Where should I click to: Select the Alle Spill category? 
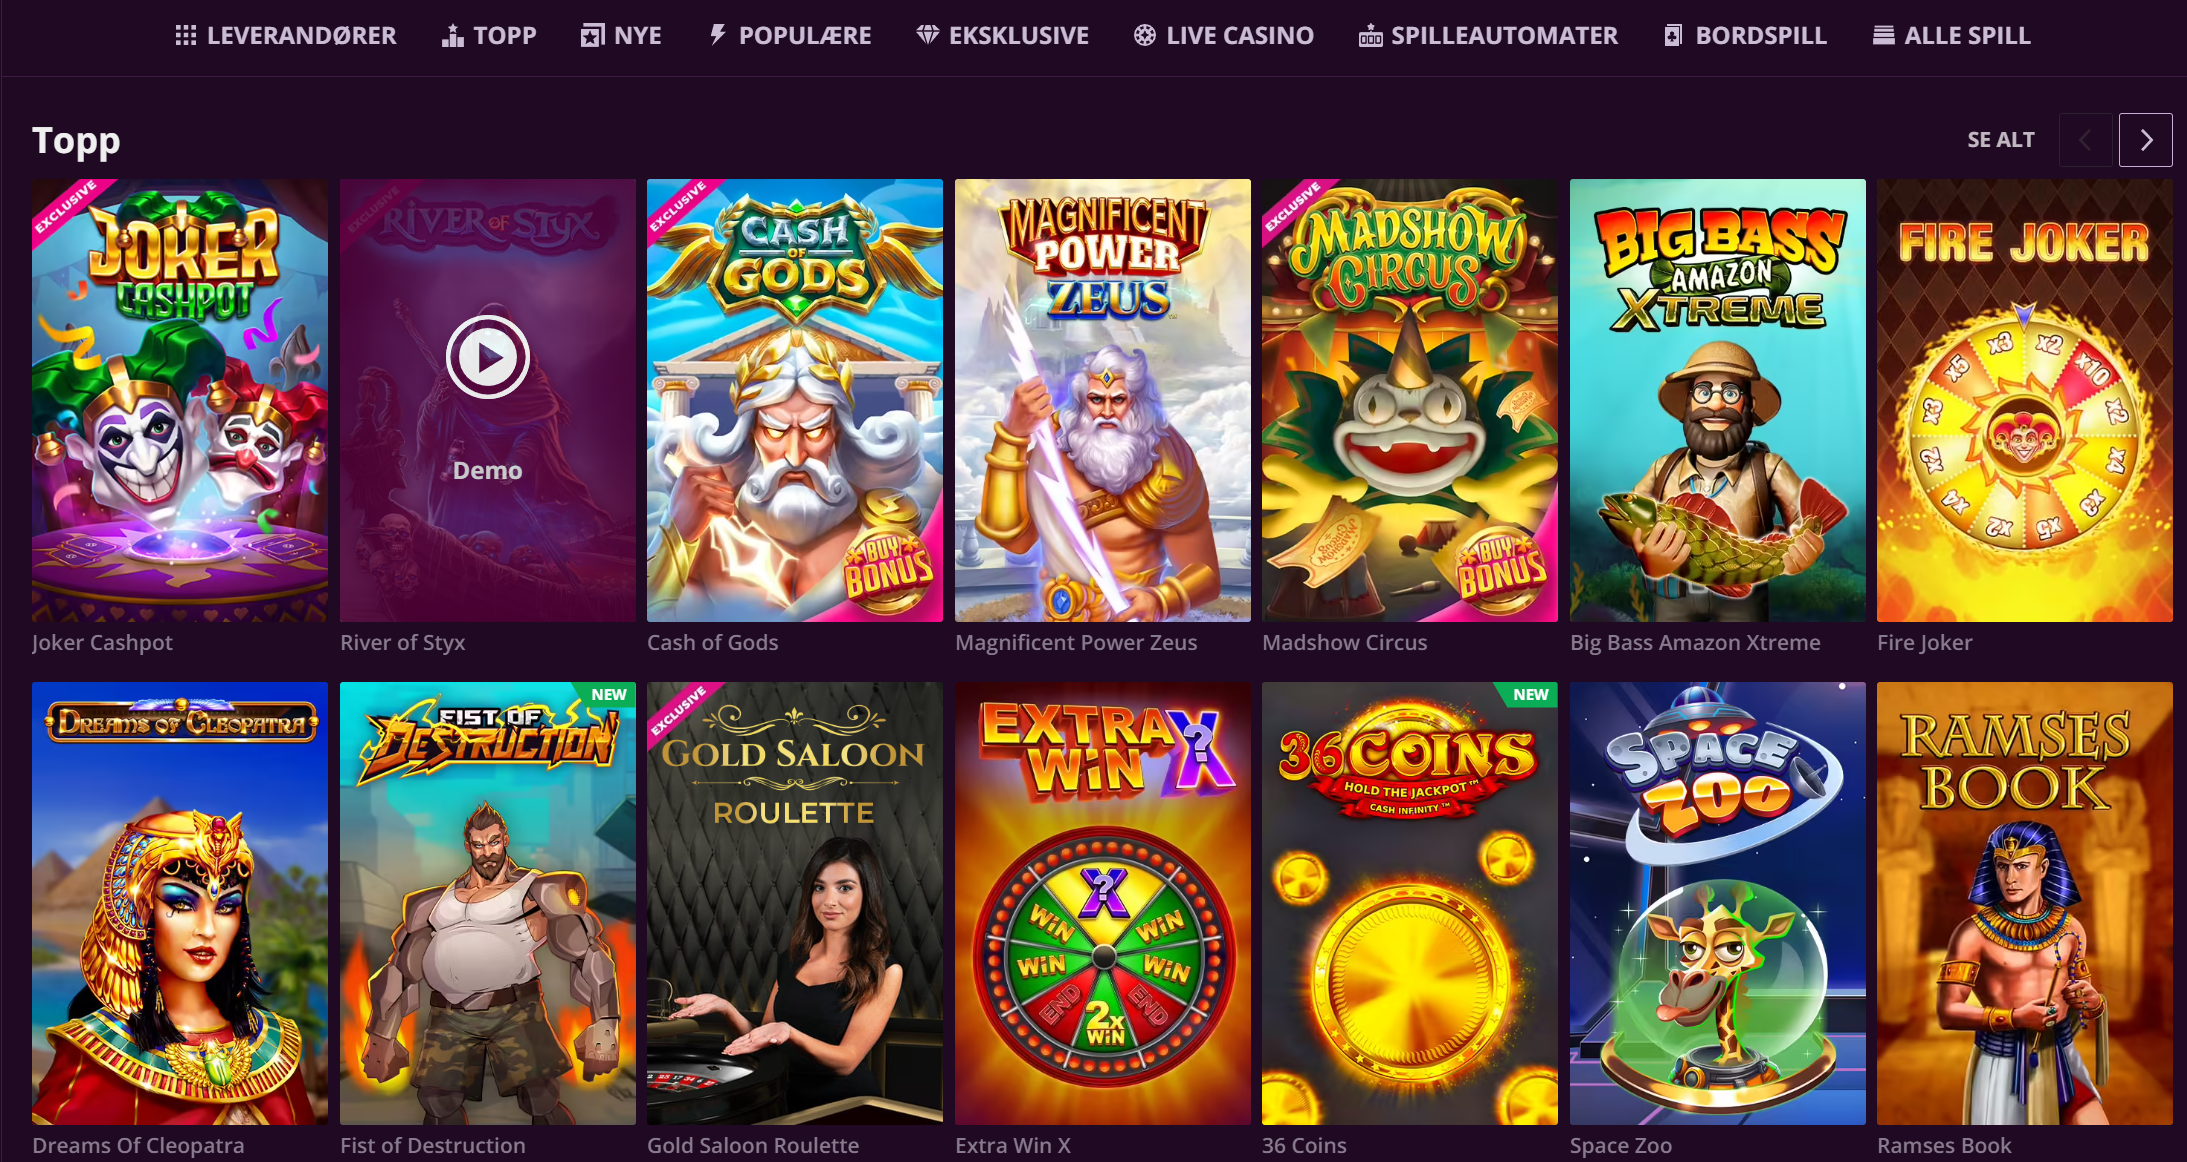pos(1951,36)
